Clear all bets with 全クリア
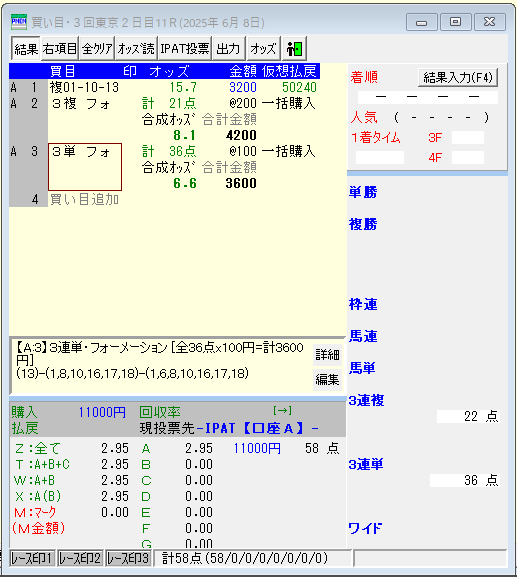 pyautogui.click(x=97, y=49)
